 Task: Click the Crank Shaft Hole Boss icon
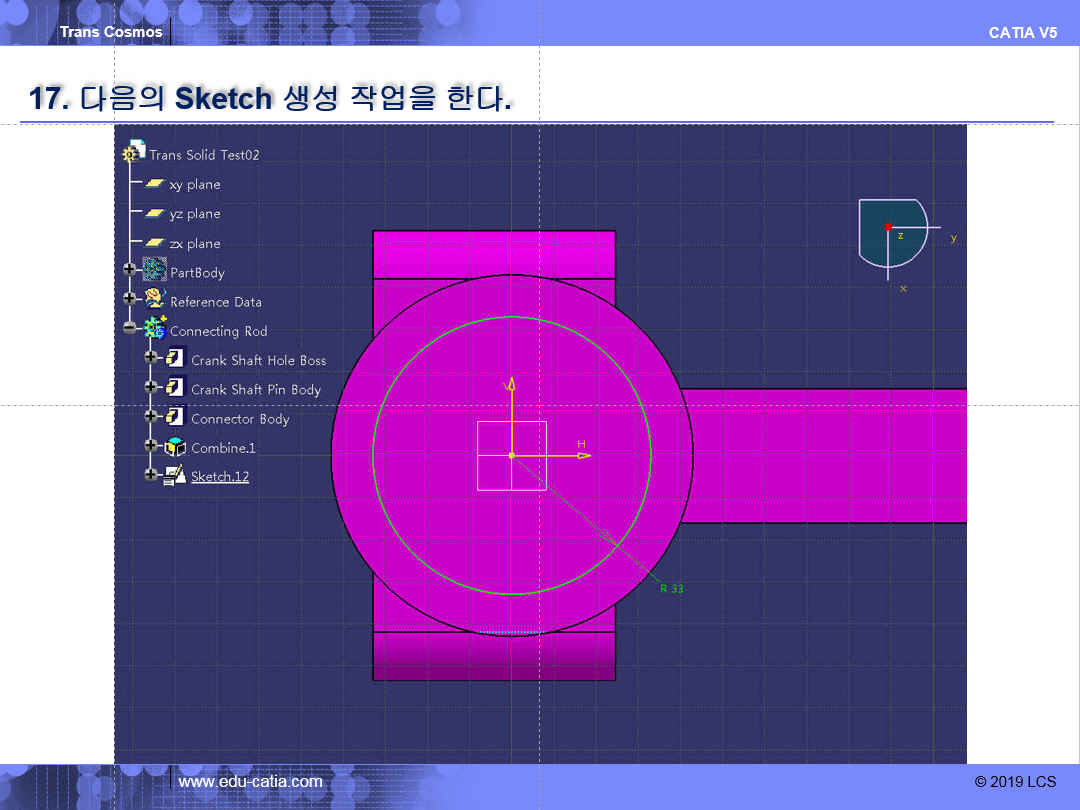click(x=176, y=359)
